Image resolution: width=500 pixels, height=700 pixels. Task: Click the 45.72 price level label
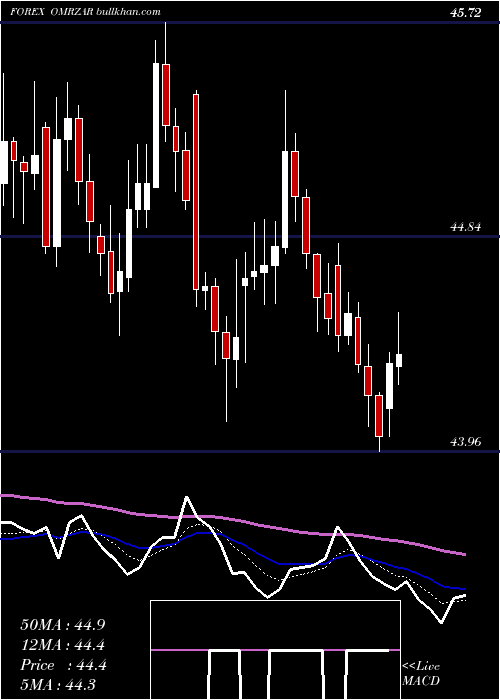pos(466,13)
